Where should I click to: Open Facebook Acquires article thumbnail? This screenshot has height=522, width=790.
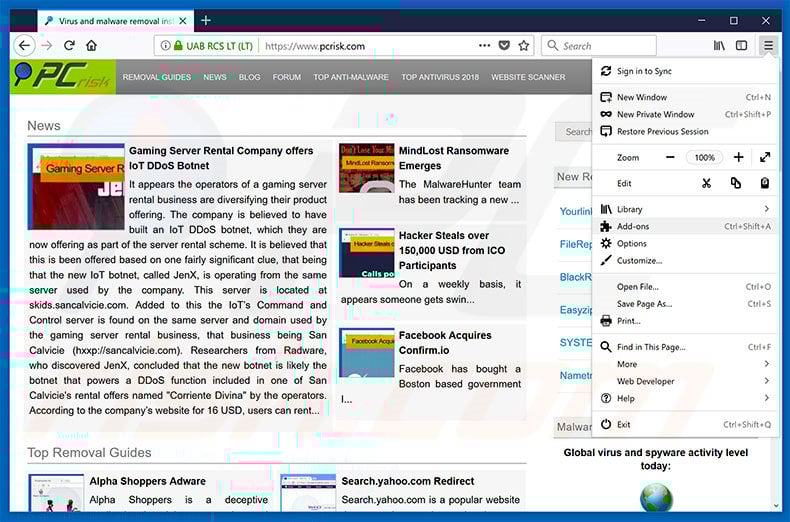point(366,353)
